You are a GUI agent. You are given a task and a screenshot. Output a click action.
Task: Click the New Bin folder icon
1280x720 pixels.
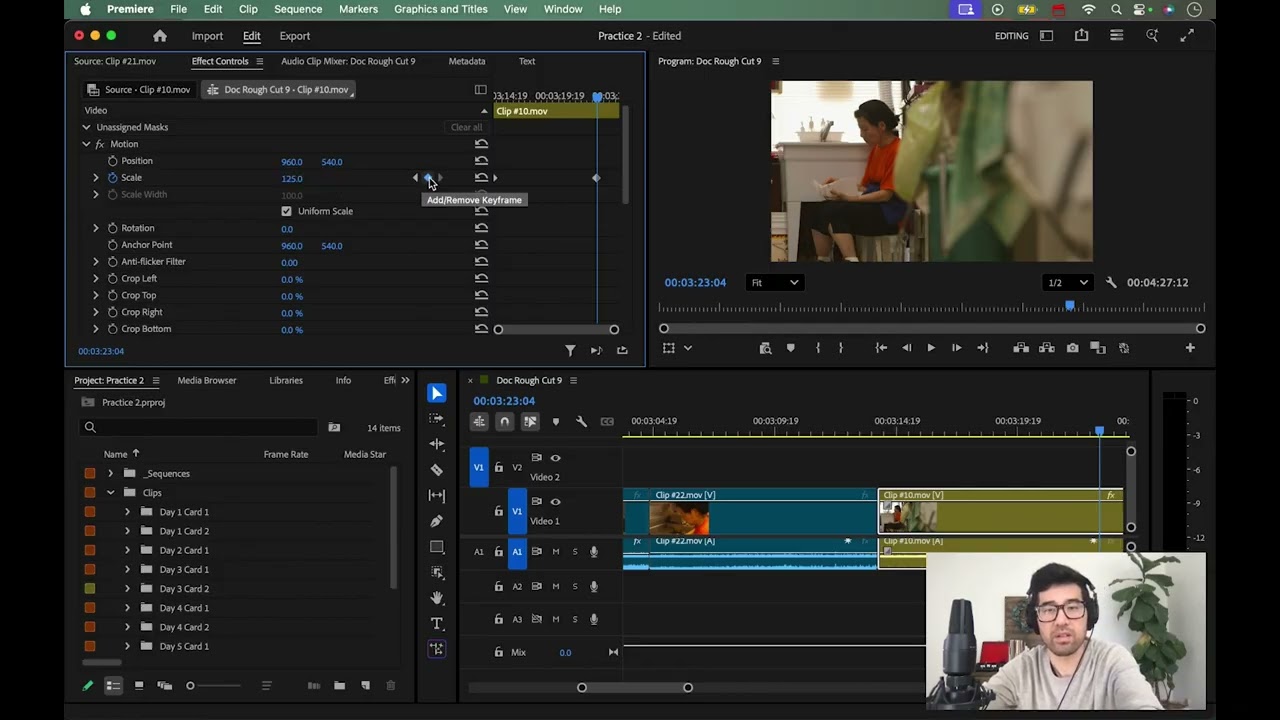[339, 686]
